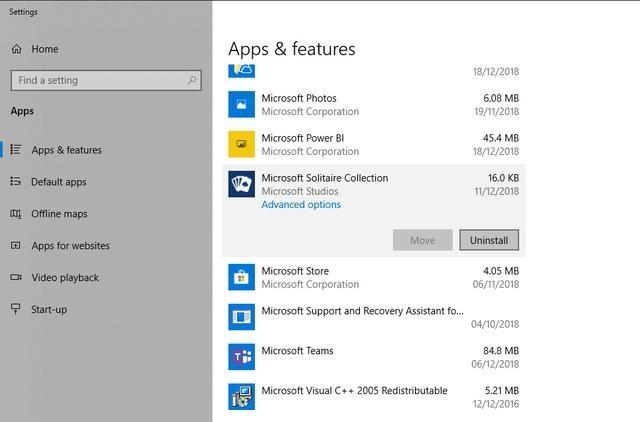This screenshot has width=640, height=422.
Task: Focus the Find a setting search box
Action: click(x=106, y=80)
